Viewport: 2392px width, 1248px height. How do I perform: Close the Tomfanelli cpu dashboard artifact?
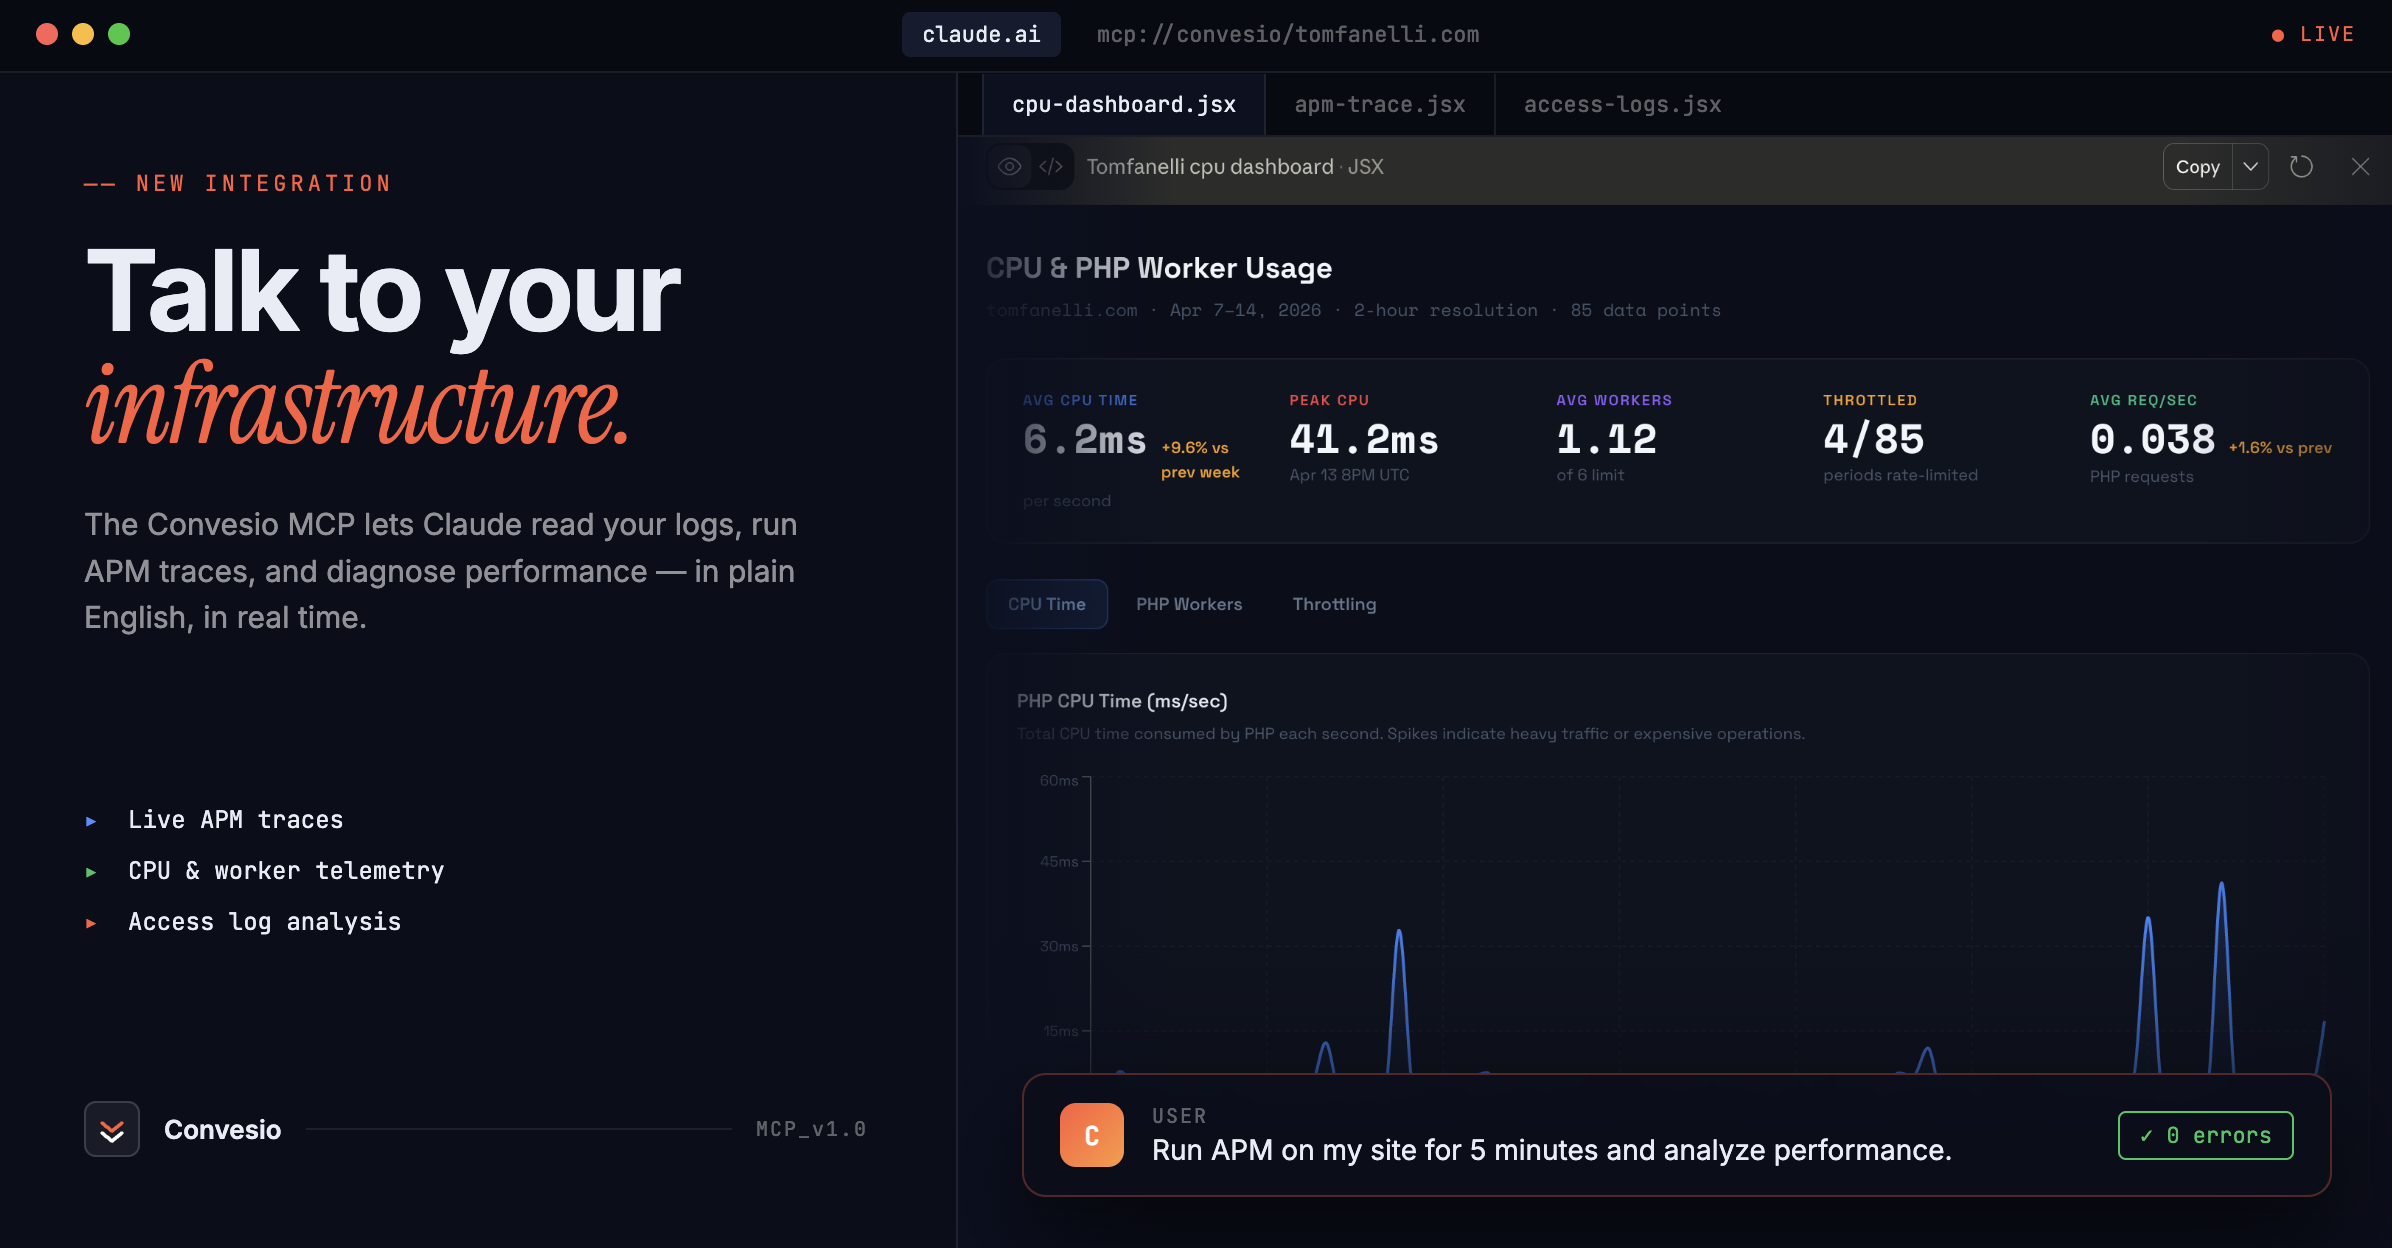2361,166
